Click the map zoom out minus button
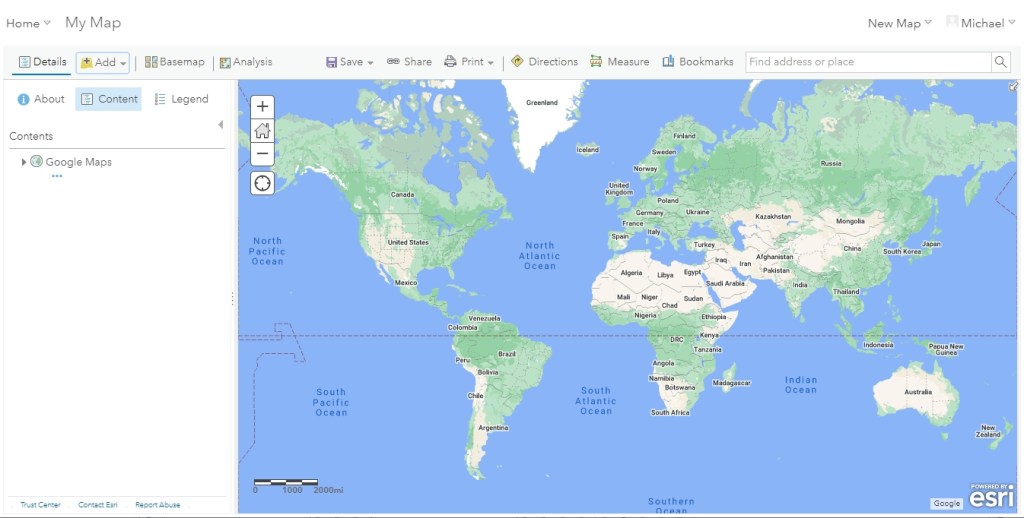 coord(262,154)
